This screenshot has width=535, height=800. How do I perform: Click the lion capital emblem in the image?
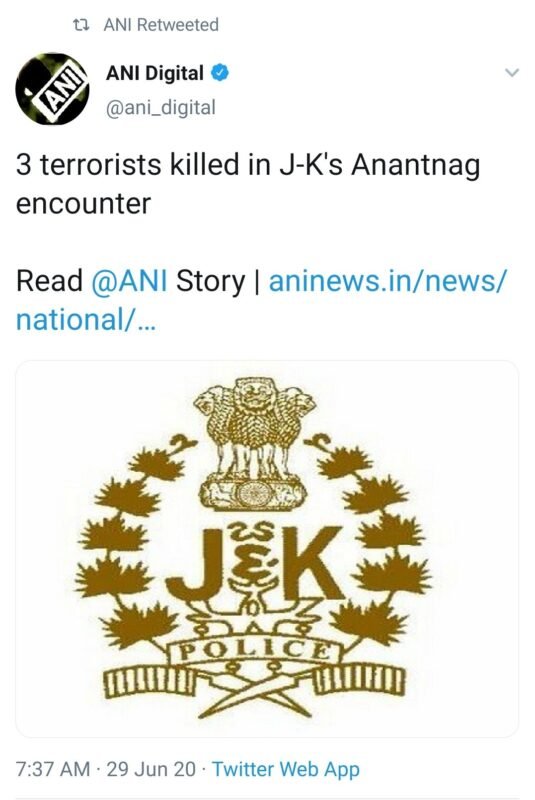254,444
